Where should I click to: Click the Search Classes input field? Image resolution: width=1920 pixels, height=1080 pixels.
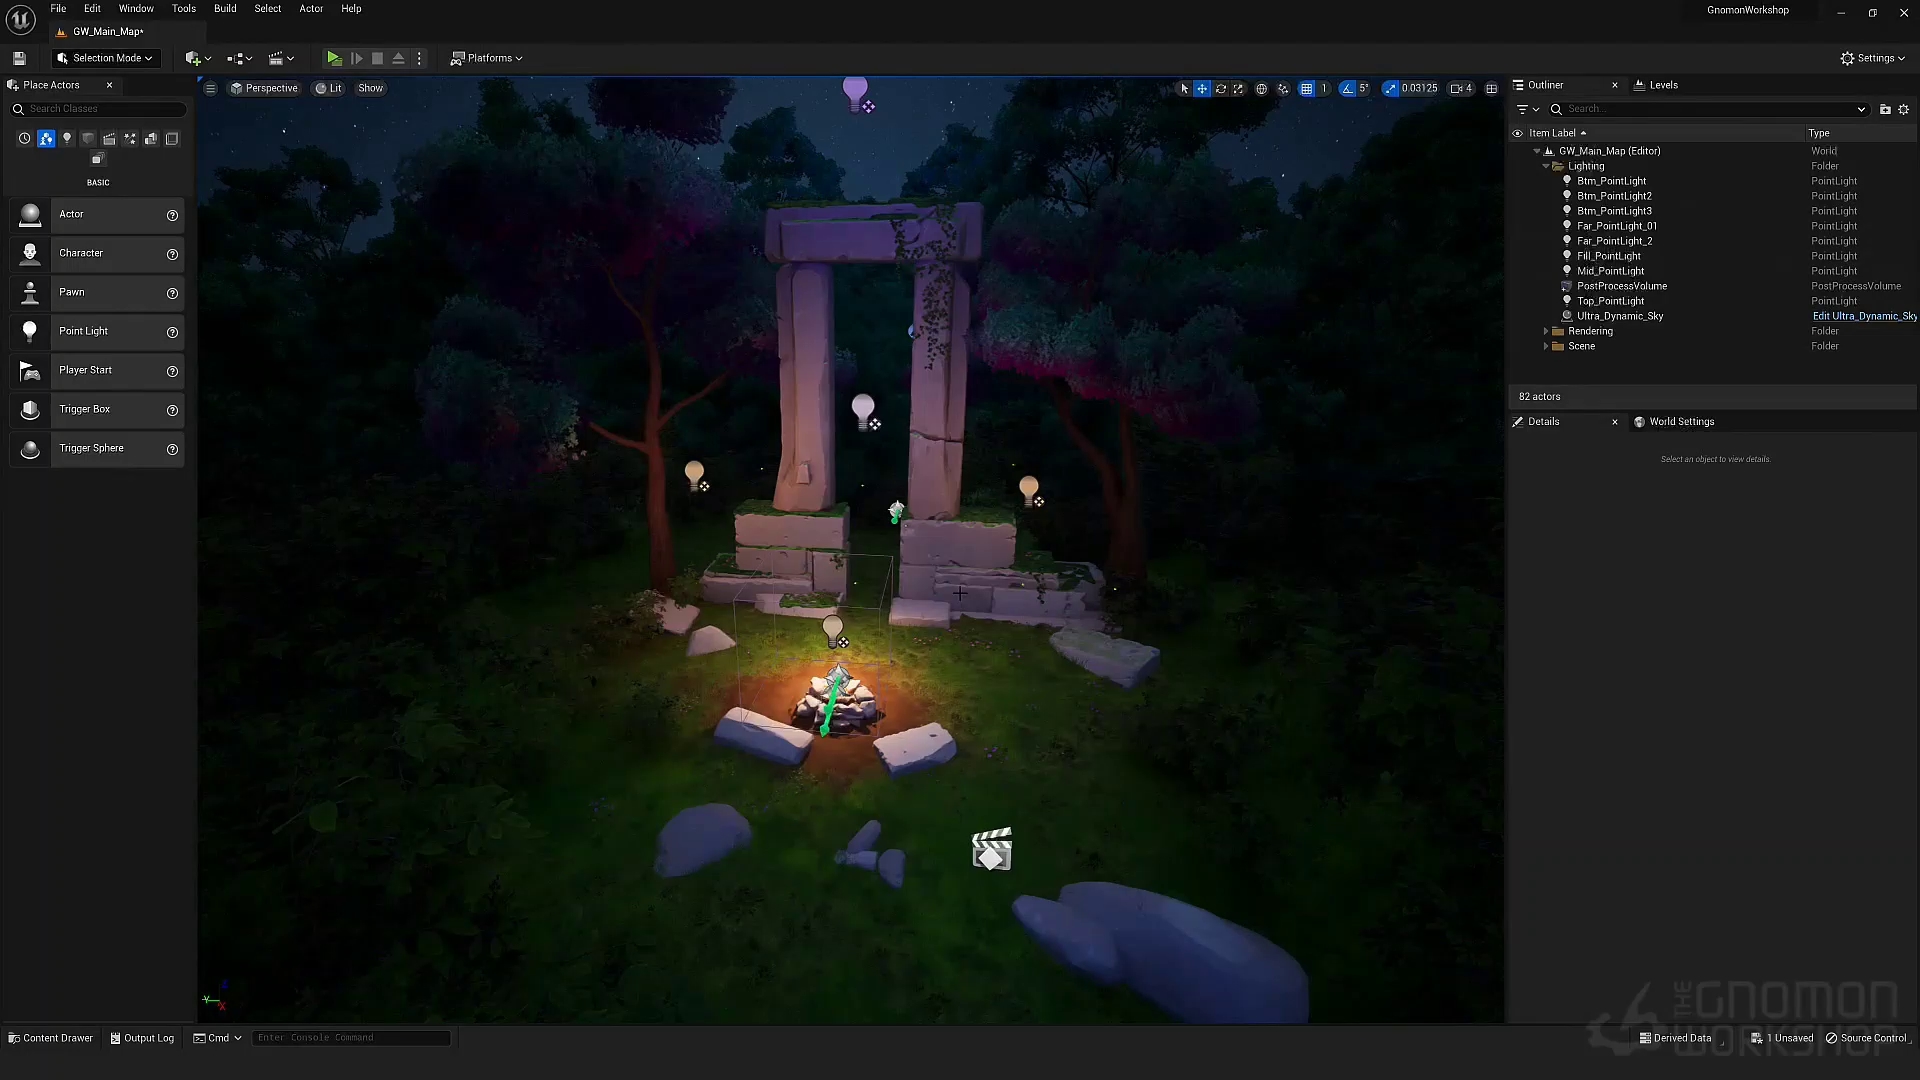[x=100, y=109]
